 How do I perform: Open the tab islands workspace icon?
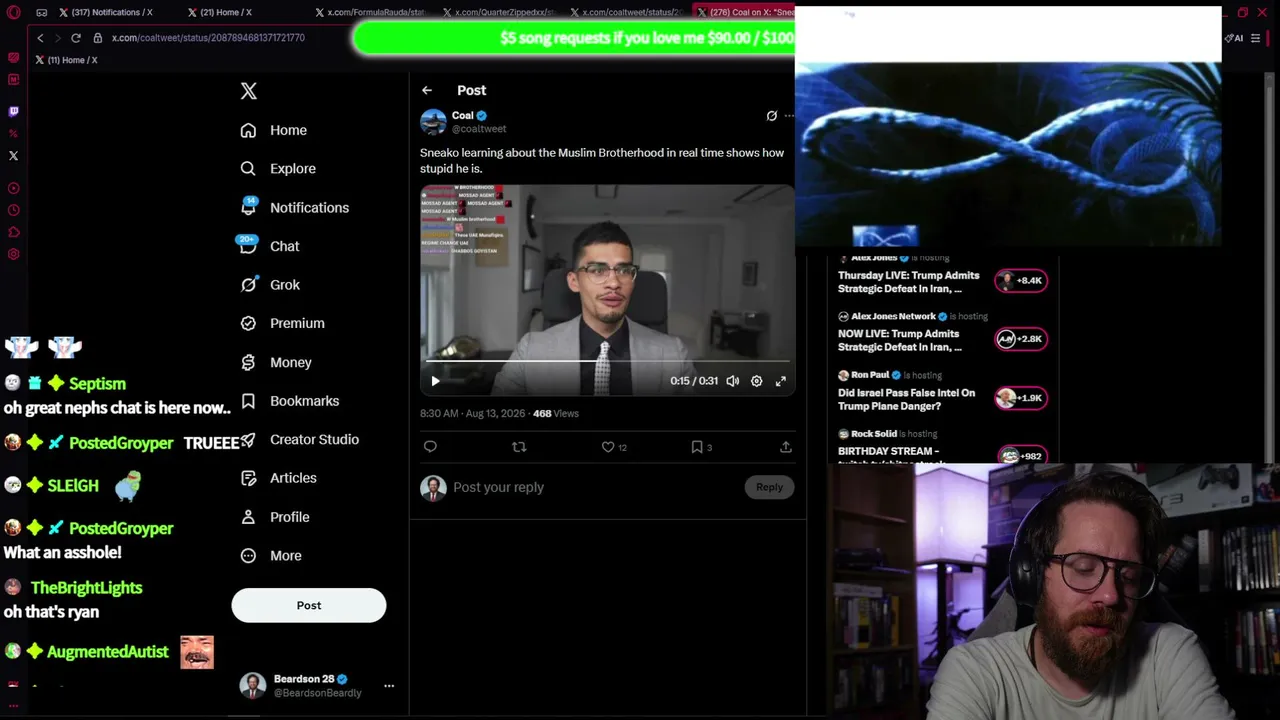point(42,13)
